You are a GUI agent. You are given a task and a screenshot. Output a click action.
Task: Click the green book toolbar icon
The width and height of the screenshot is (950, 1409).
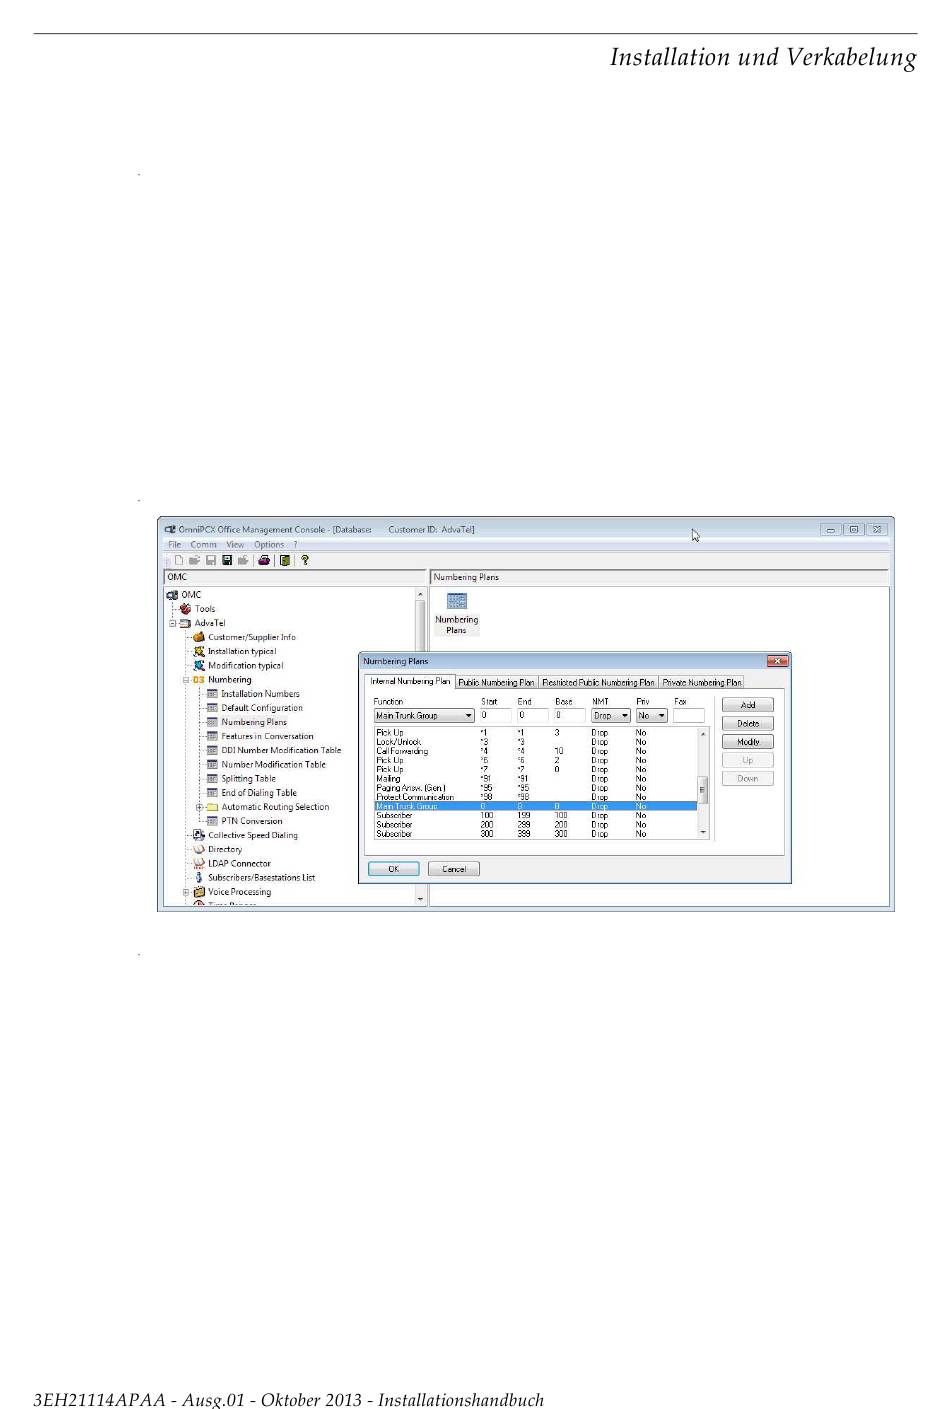285,560
